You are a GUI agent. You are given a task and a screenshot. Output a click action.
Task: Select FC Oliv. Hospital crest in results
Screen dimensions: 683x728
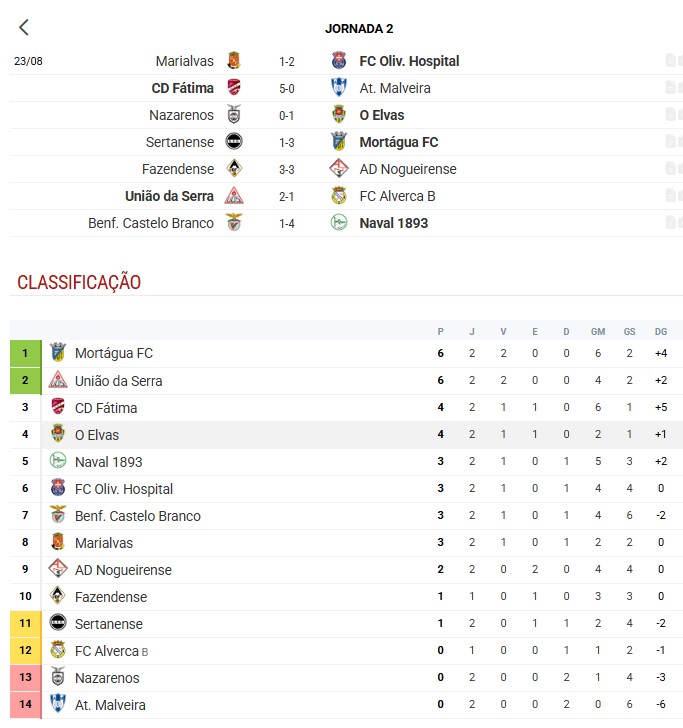pos(339,61)
